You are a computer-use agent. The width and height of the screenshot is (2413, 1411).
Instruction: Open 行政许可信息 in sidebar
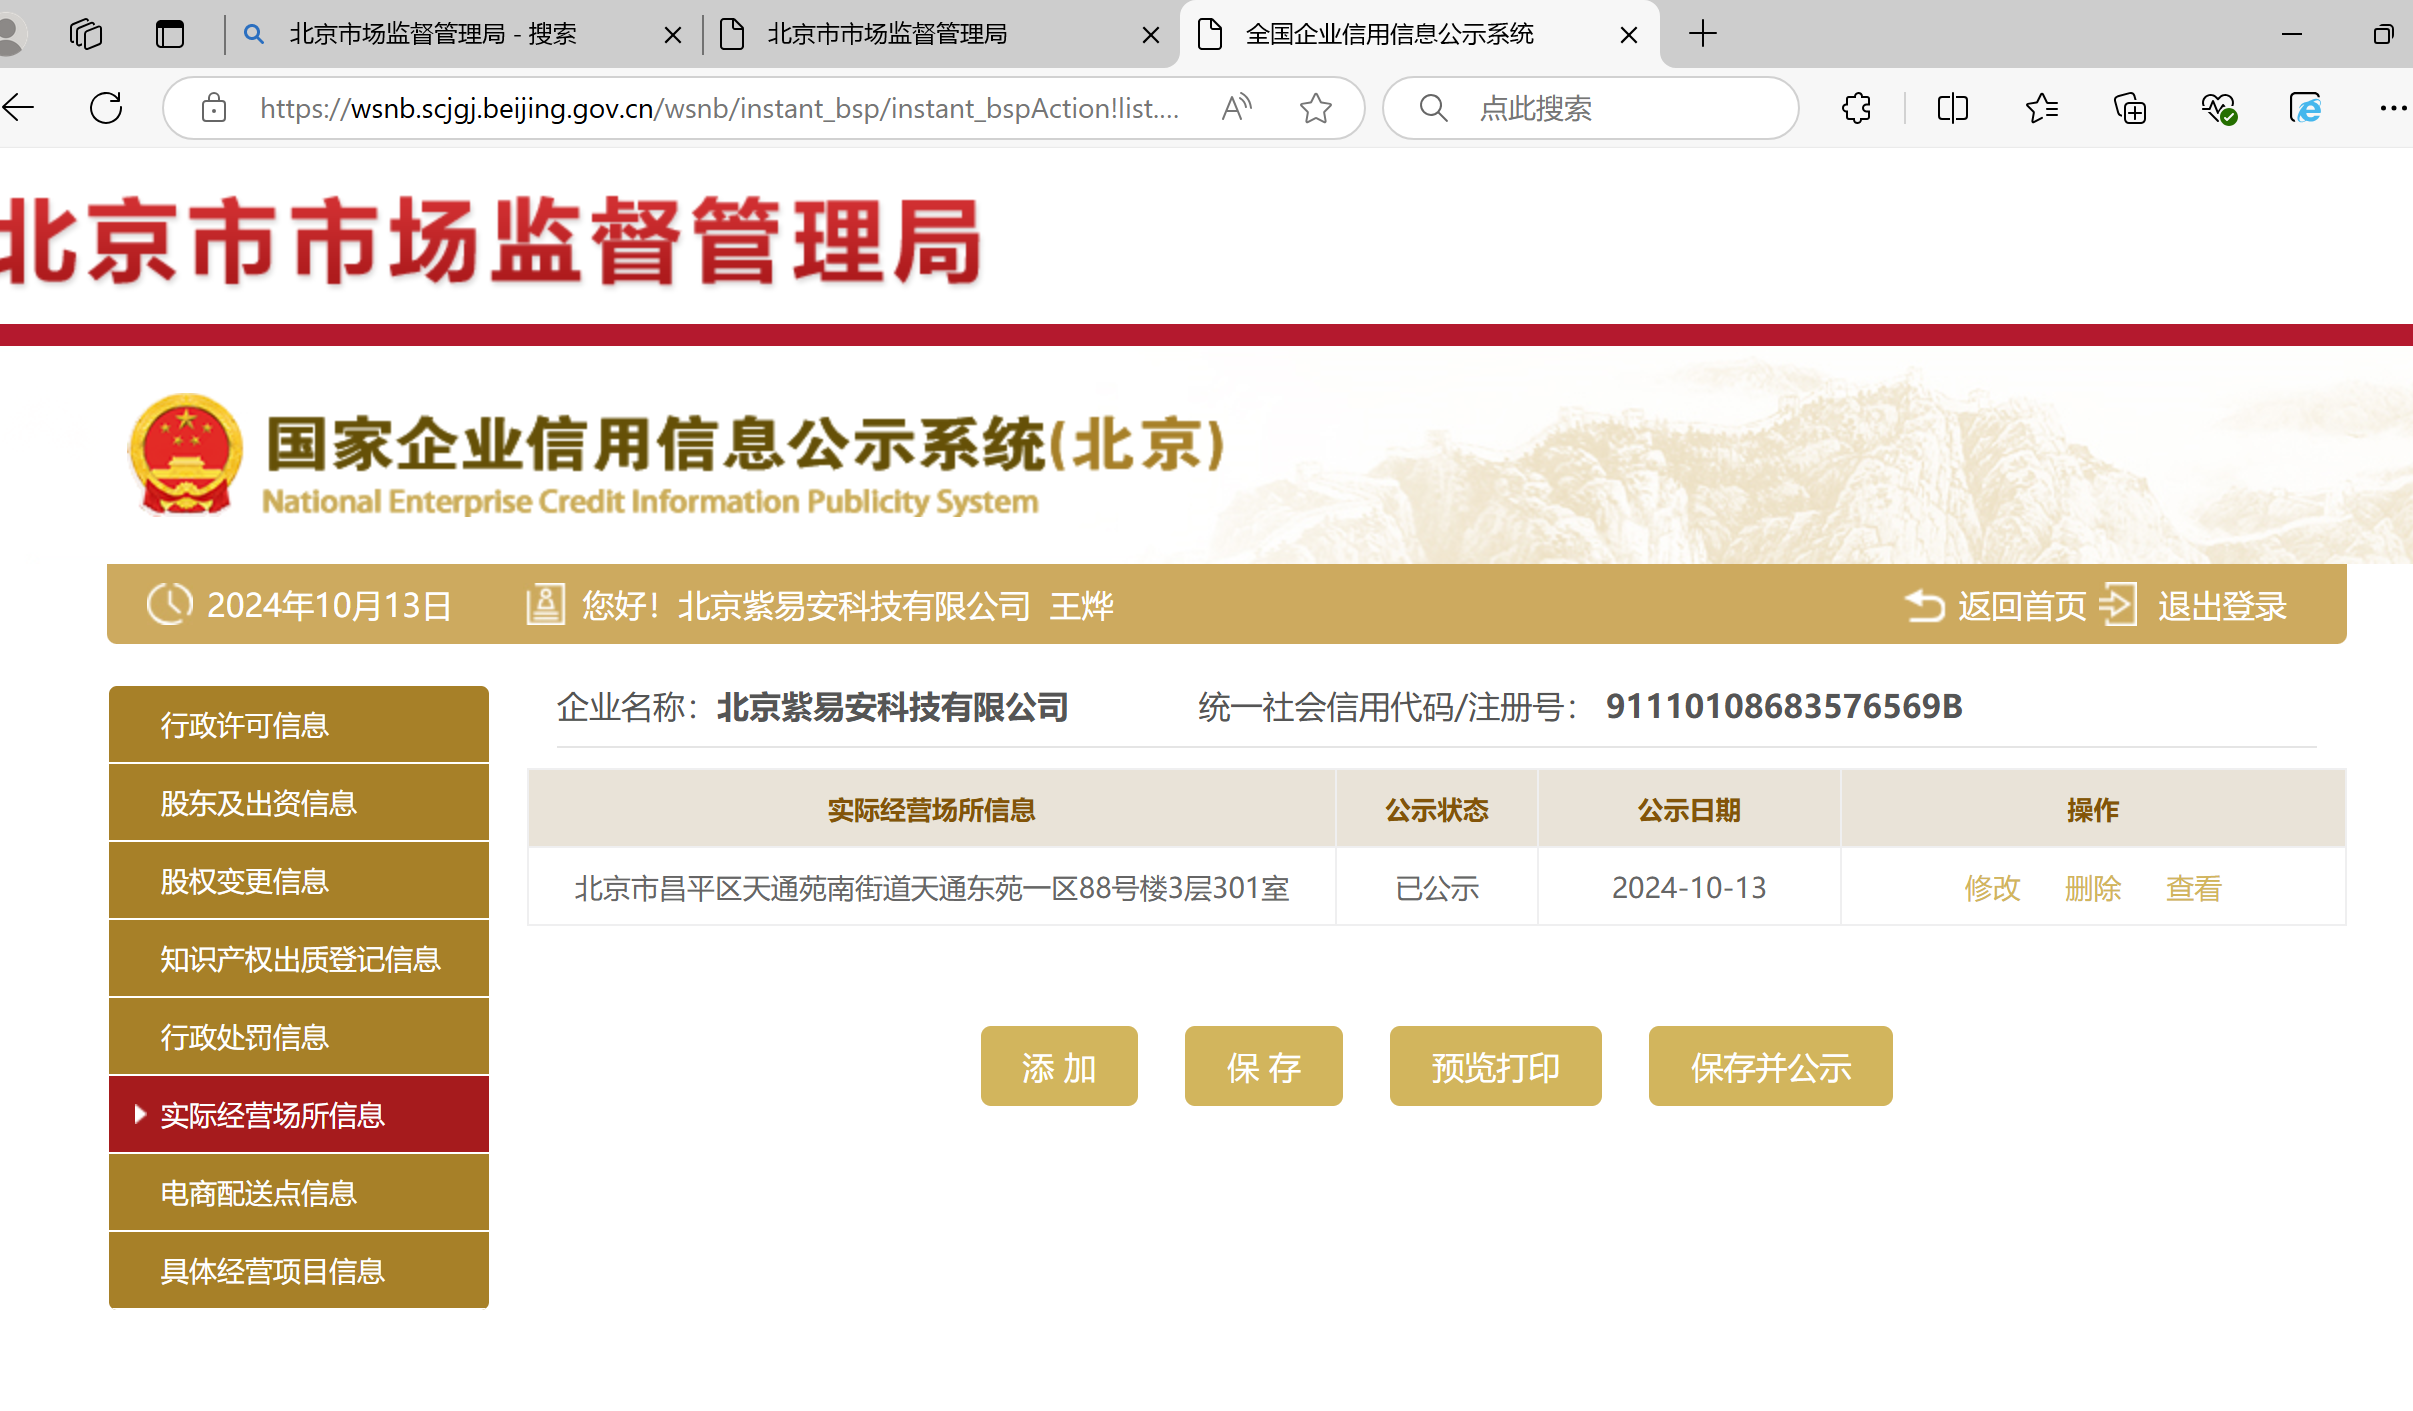(299, 725)
